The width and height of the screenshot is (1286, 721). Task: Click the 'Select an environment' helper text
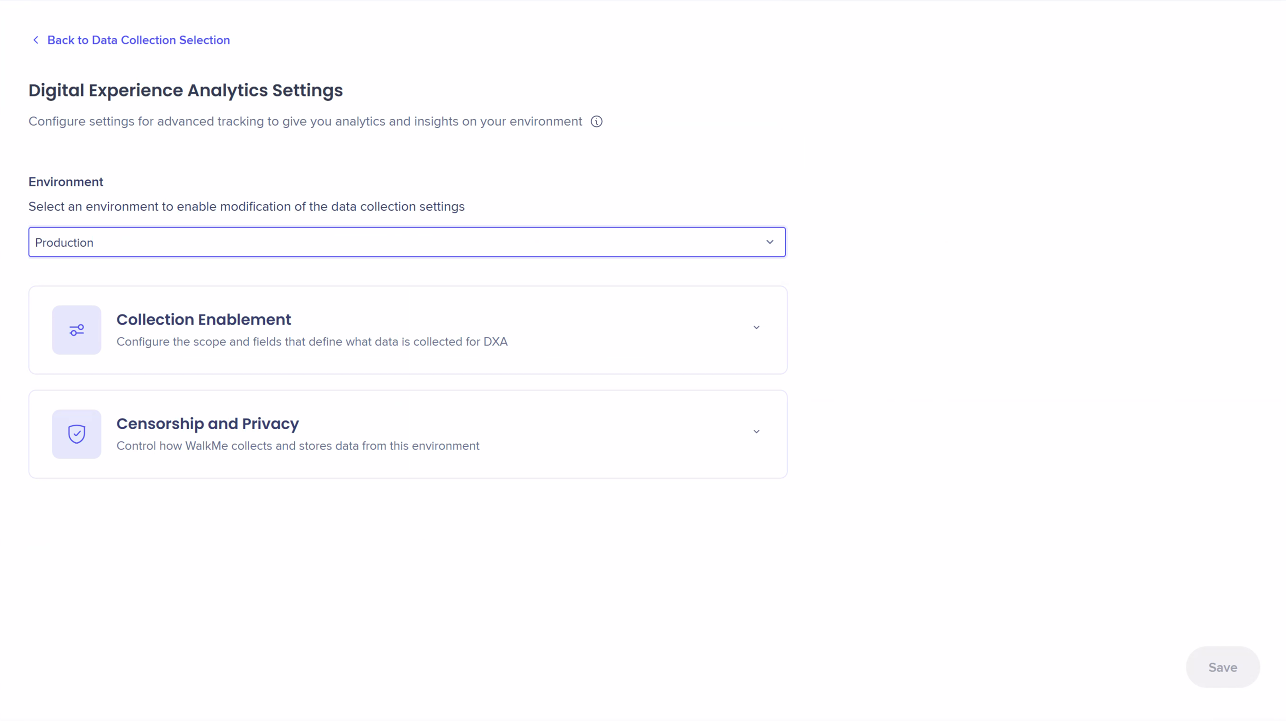pos(246,207)
